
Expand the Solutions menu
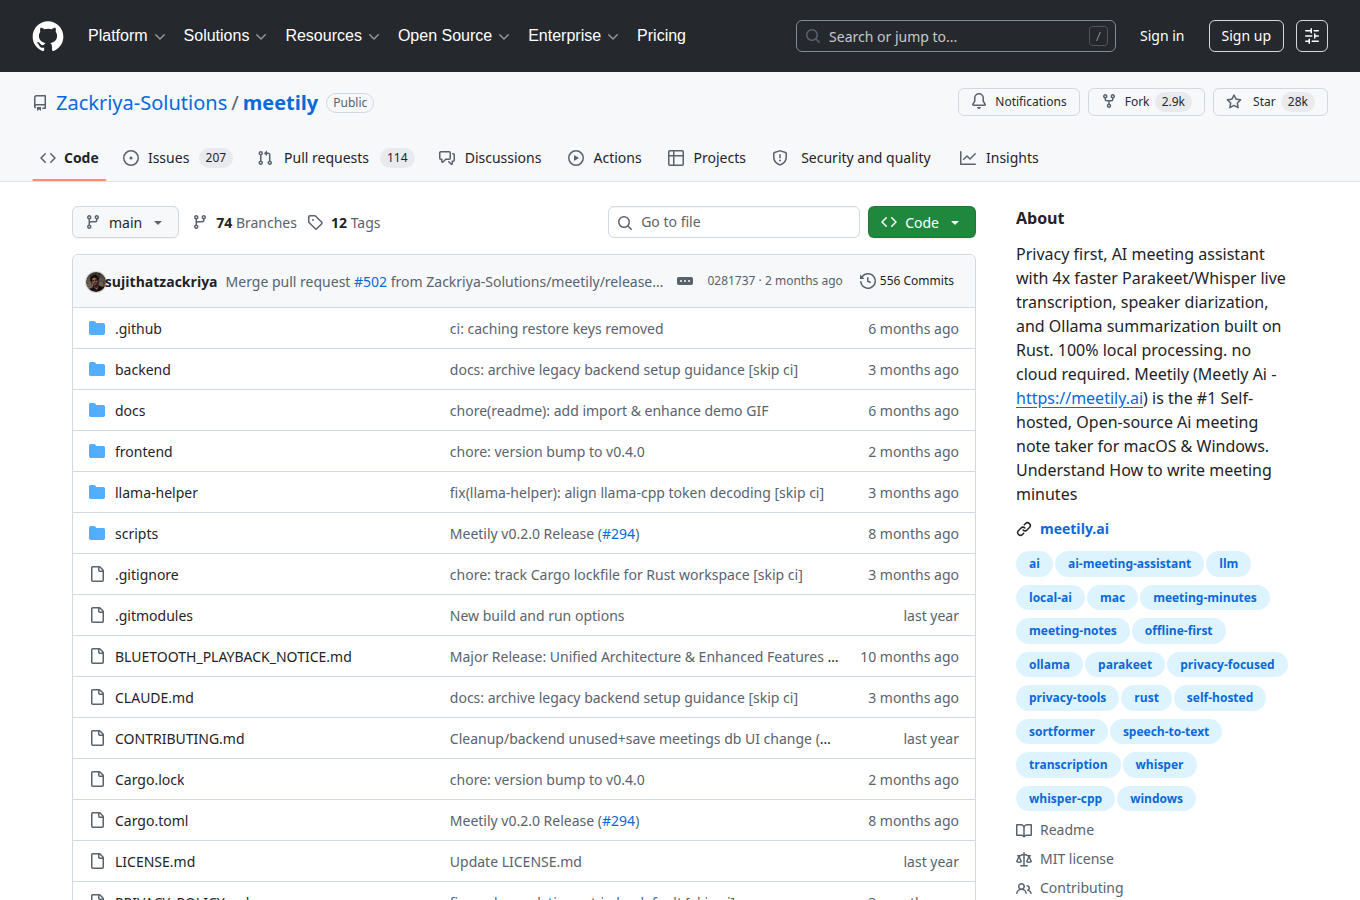(x=225, y=36)
